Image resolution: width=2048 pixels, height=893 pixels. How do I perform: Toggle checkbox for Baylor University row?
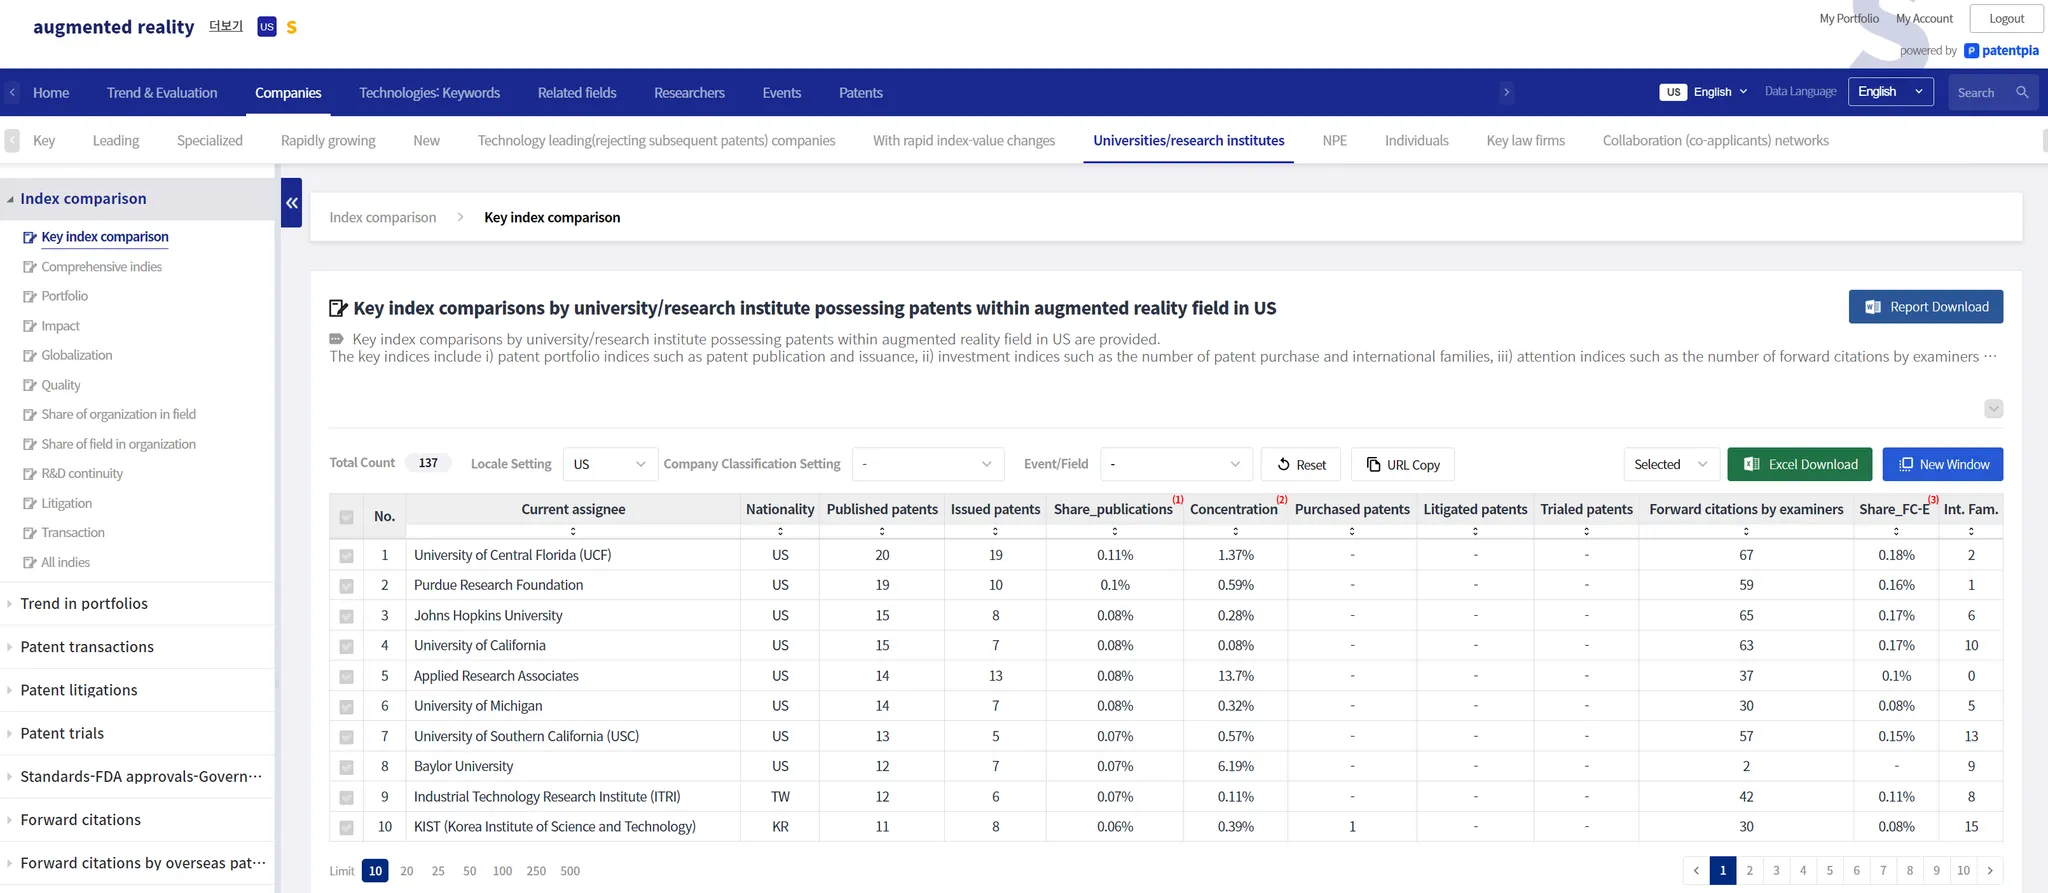(x=346, y=767)
